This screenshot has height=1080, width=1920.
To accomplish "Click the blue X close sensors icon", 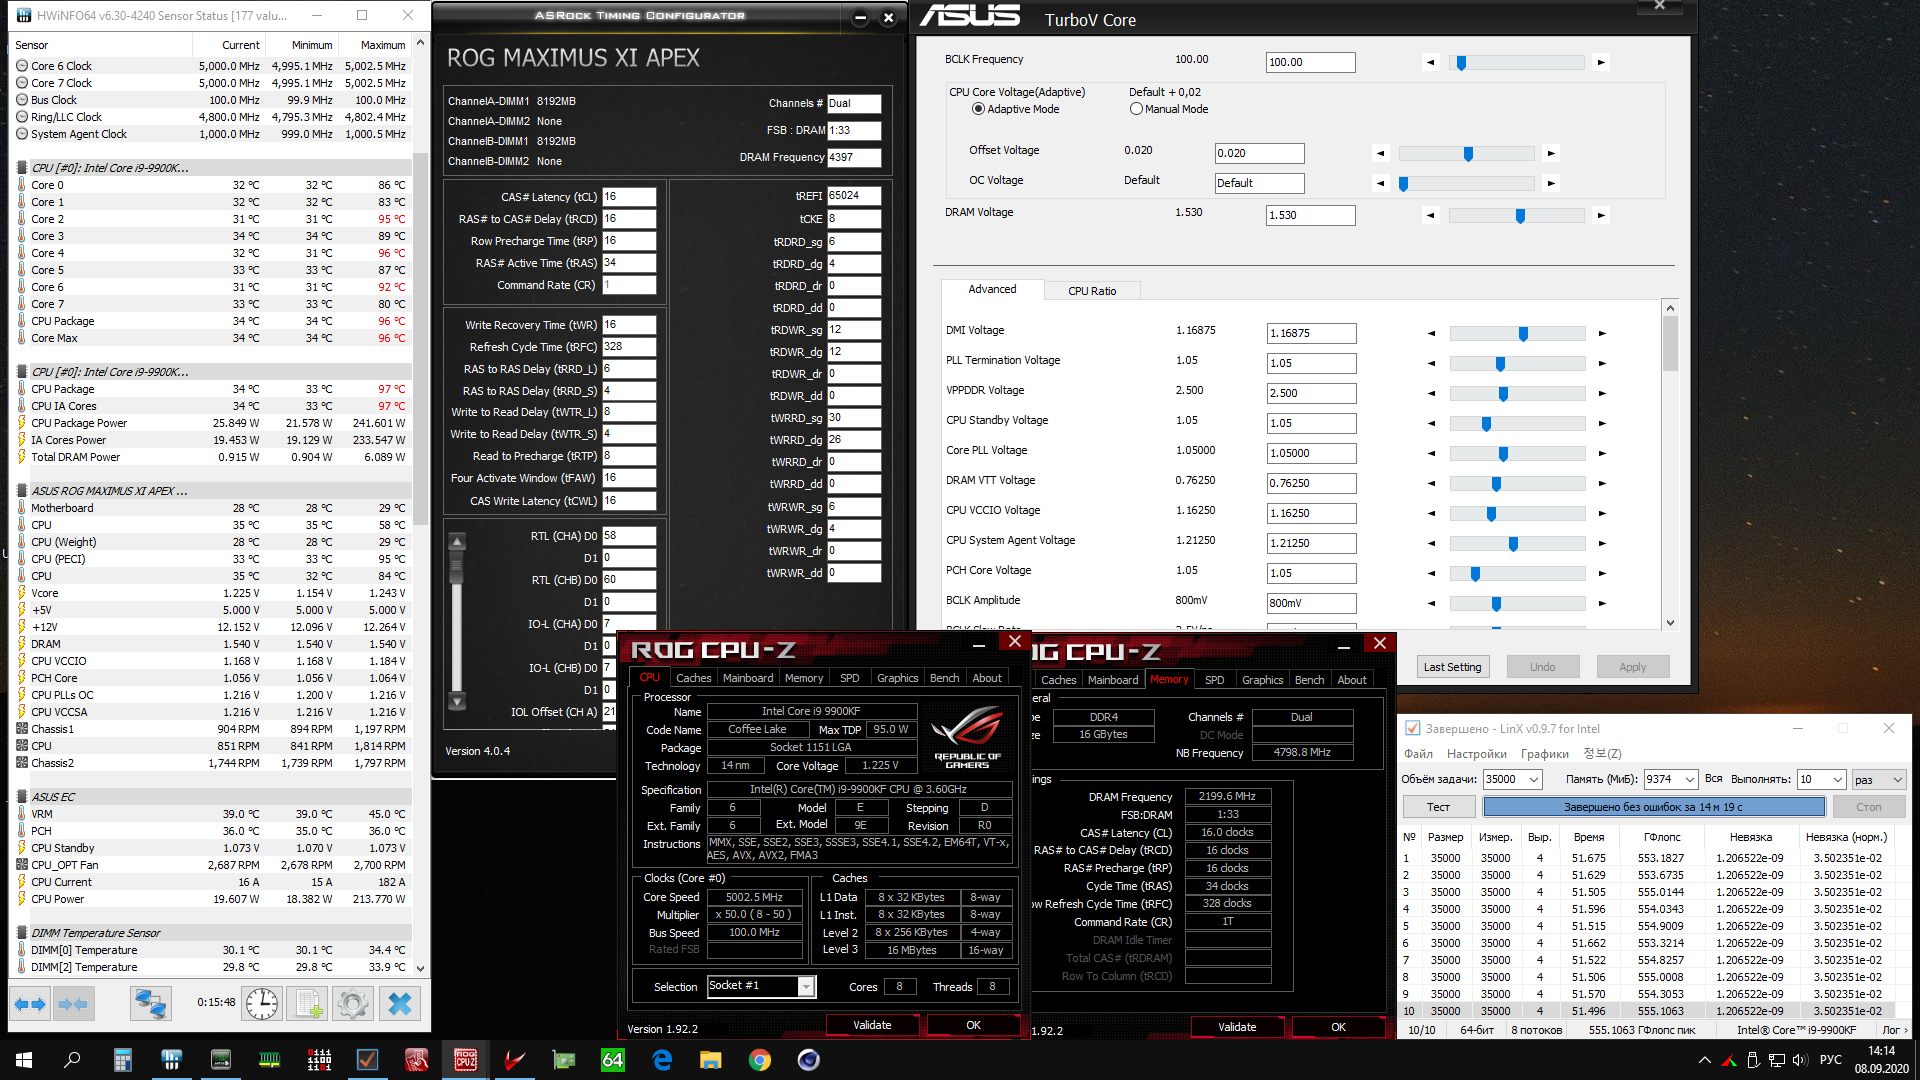I will (399, 1003).
